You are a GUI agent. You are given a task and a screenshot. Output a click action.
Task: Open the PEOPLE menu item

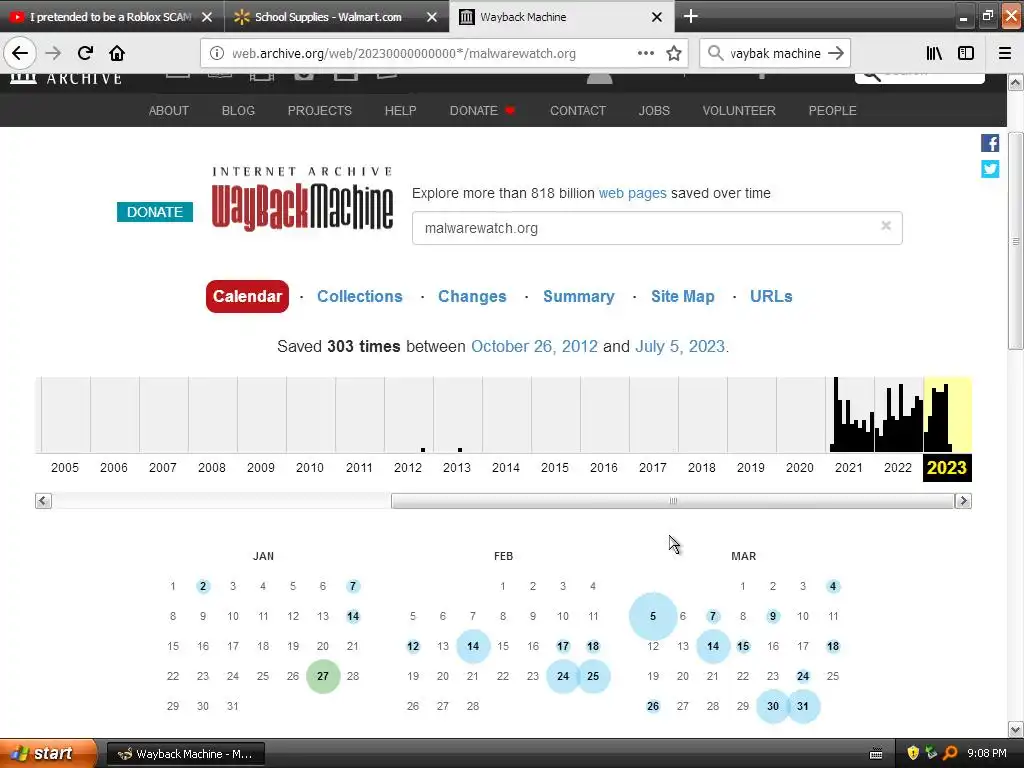[x=833, y=110]
